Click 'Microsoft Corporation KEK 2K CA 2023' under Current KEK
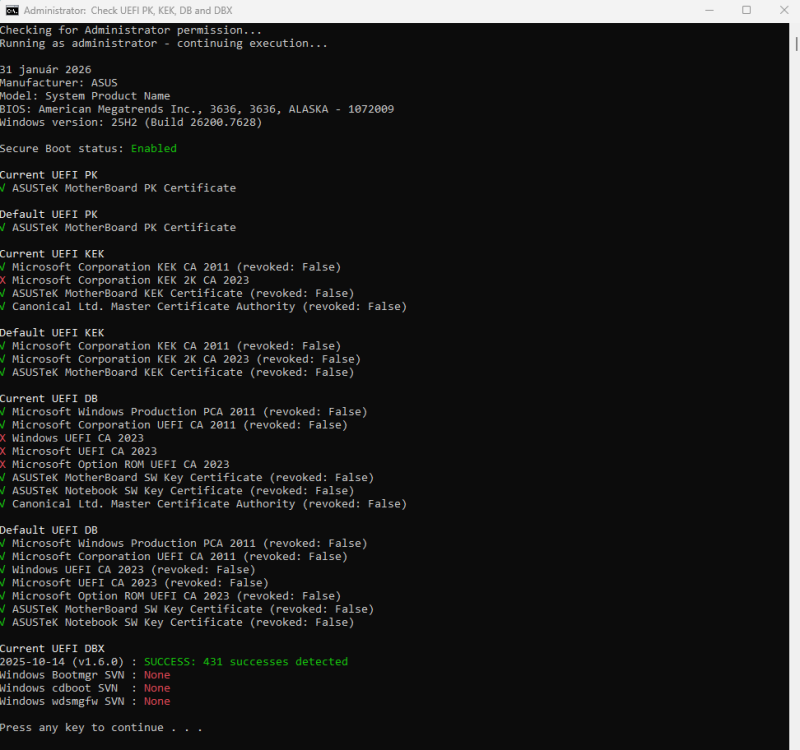Screen dimensions: 800x750 (131, 280)
